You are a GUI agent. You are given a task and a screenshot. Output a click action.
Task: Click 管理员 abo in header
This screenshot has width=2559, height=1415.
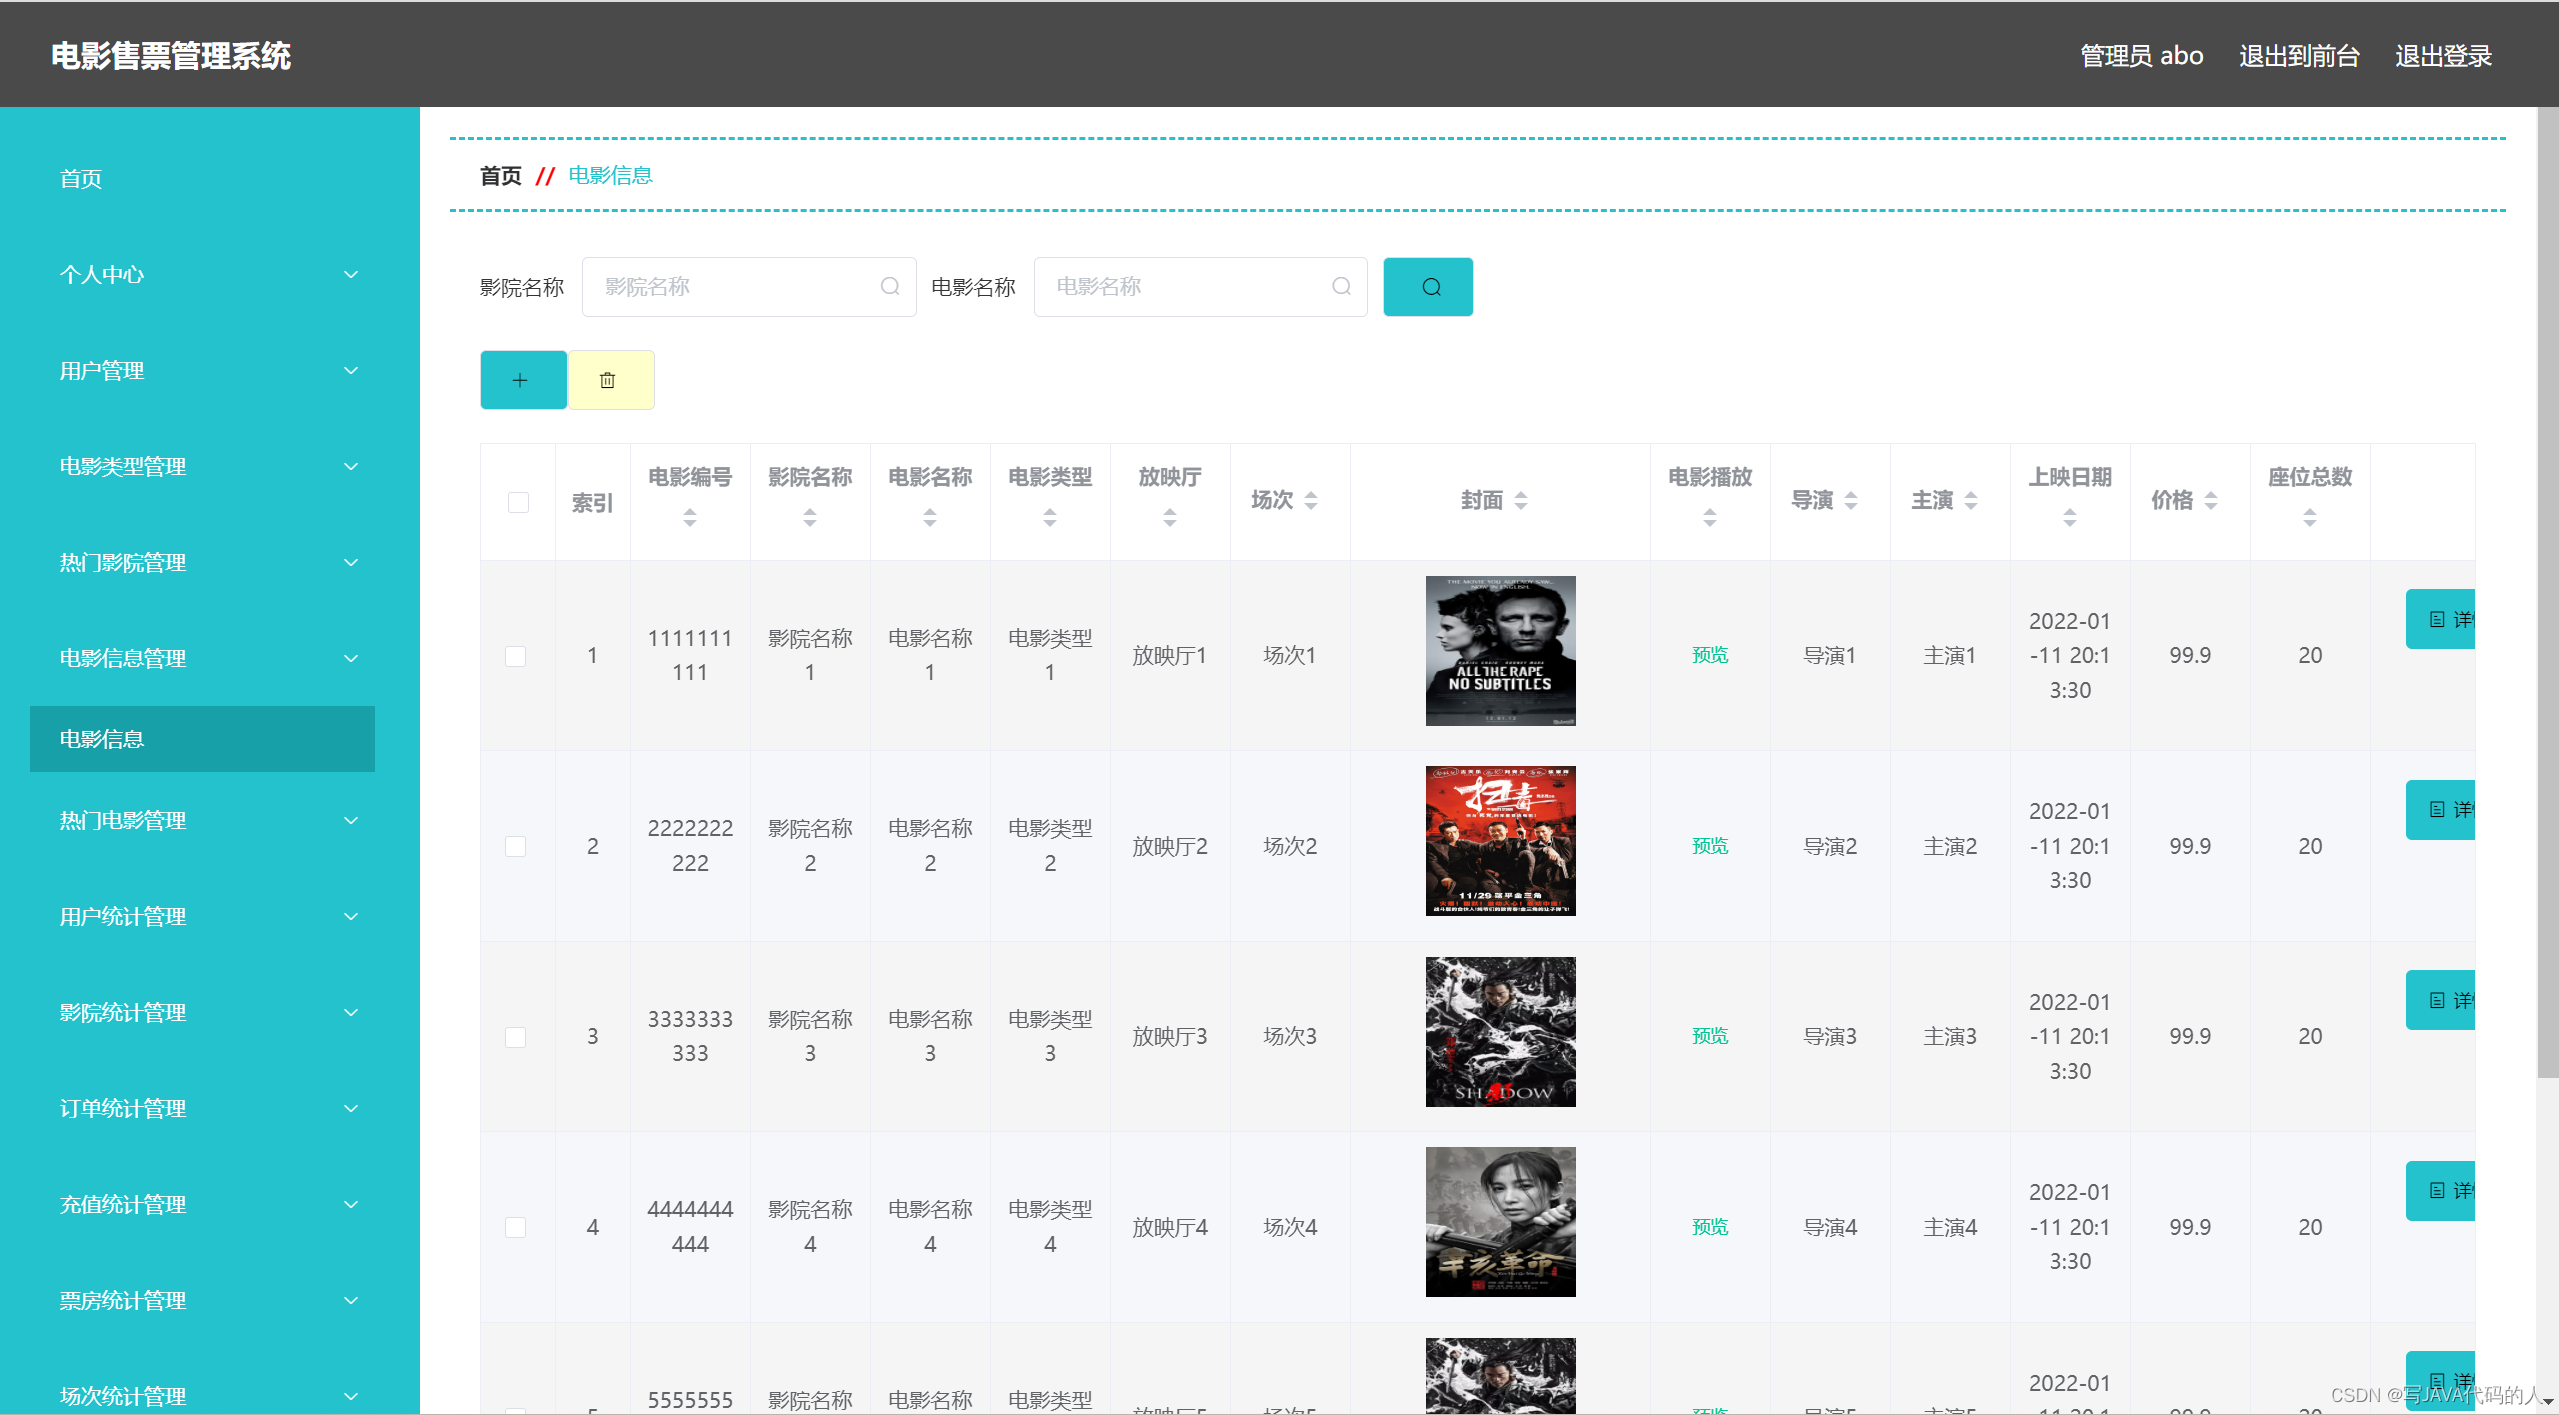(2141, 56)
